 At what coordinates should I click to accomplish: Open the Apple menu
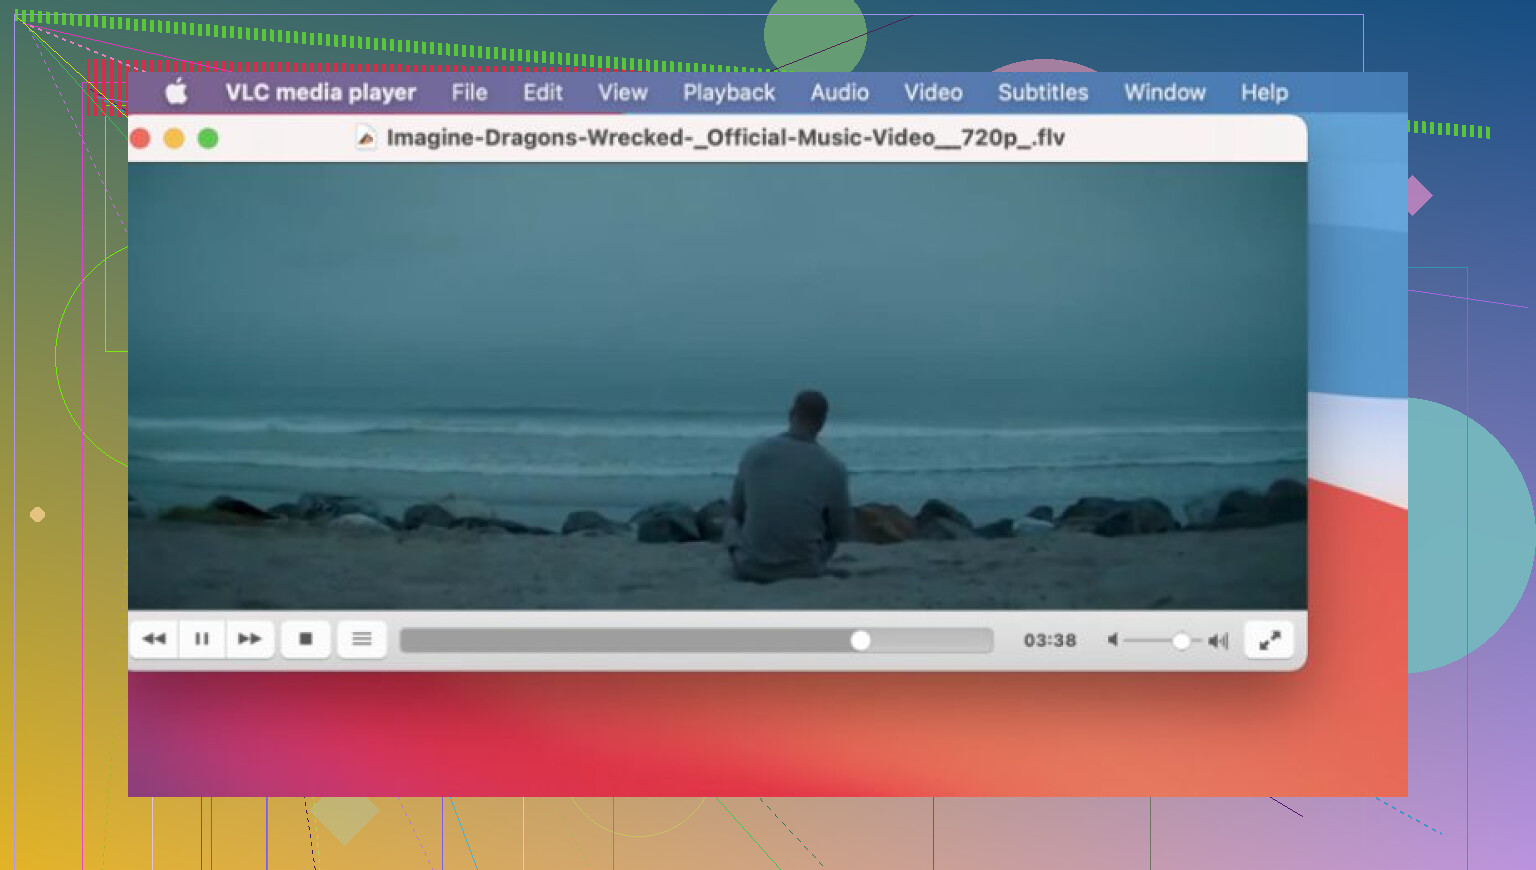coord(177,92)
